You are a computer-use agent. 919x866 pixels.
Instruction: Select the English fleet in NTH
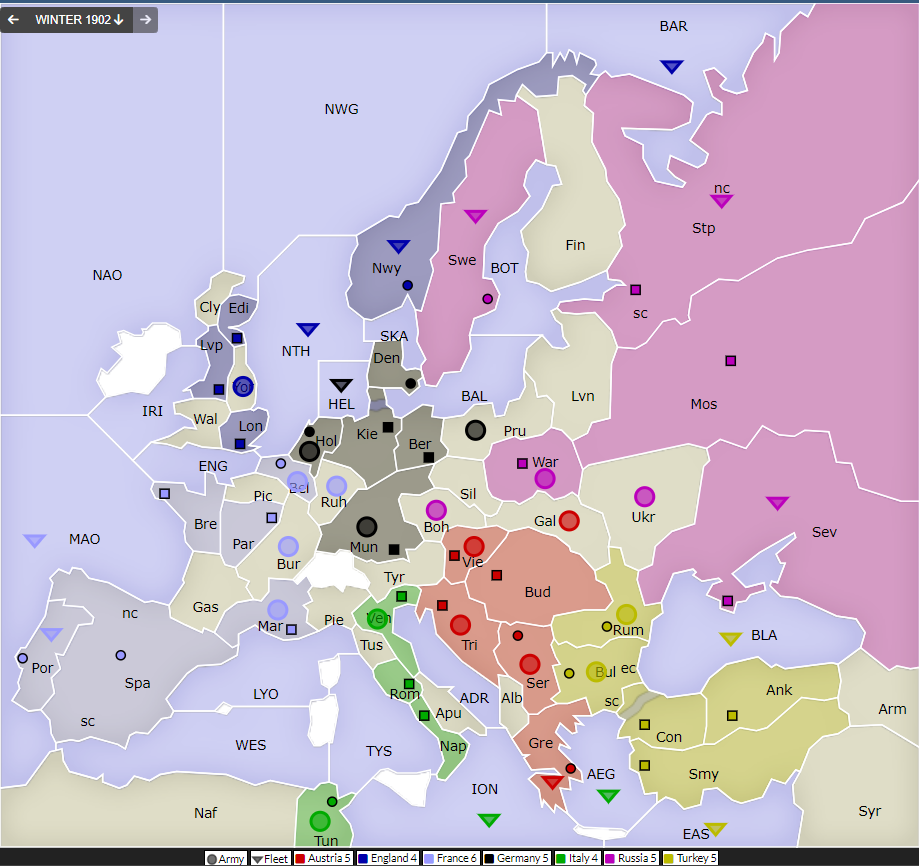(x=308, y=329)
